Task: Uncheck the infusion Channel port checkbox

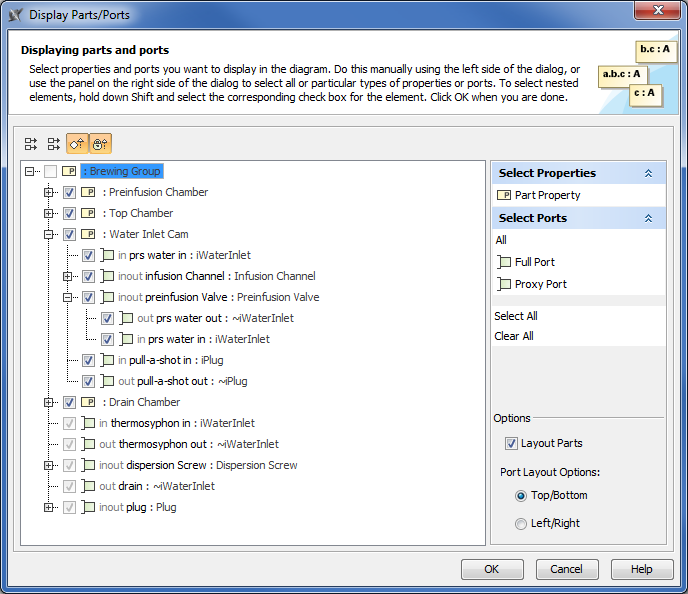Action: (x=88, y=276)
